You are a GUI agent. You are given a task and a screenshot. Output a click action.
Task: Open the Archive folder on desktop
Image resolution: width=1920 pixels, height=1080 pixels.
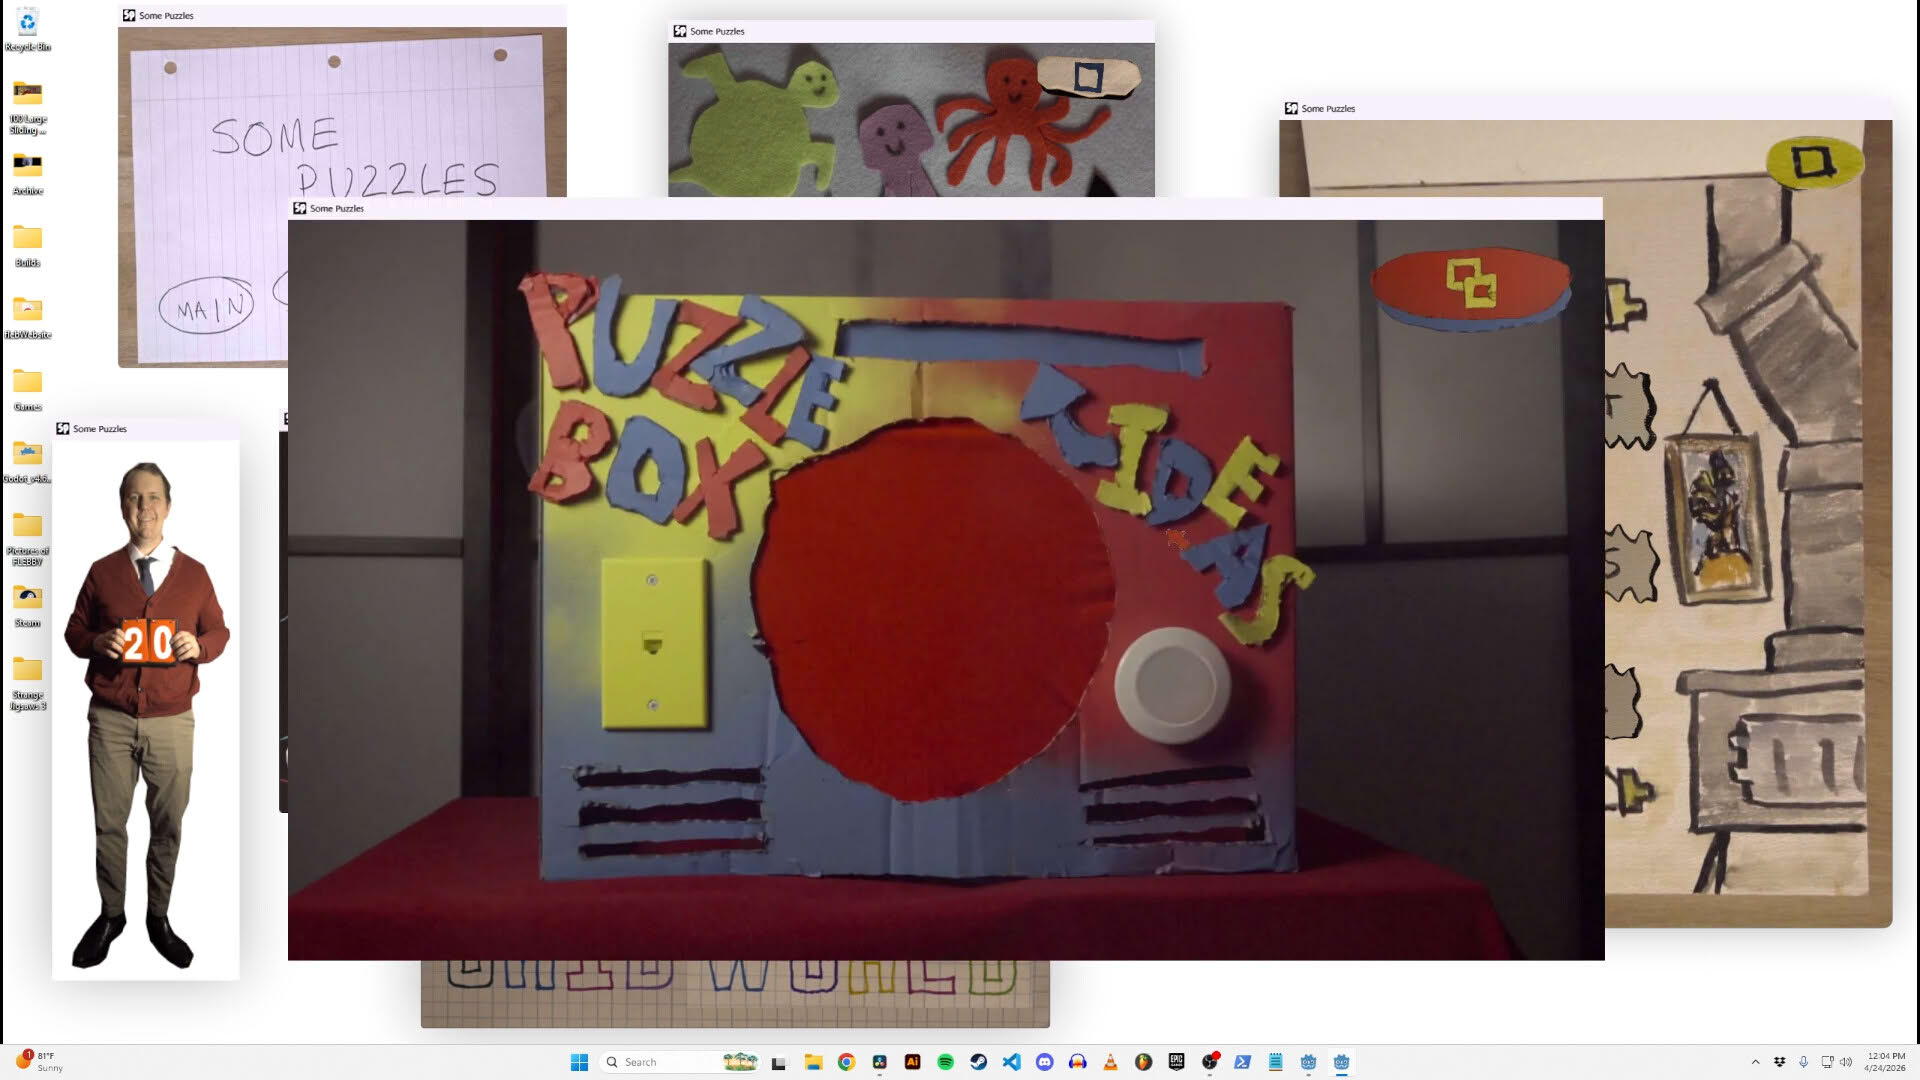[x=28, y=172]
